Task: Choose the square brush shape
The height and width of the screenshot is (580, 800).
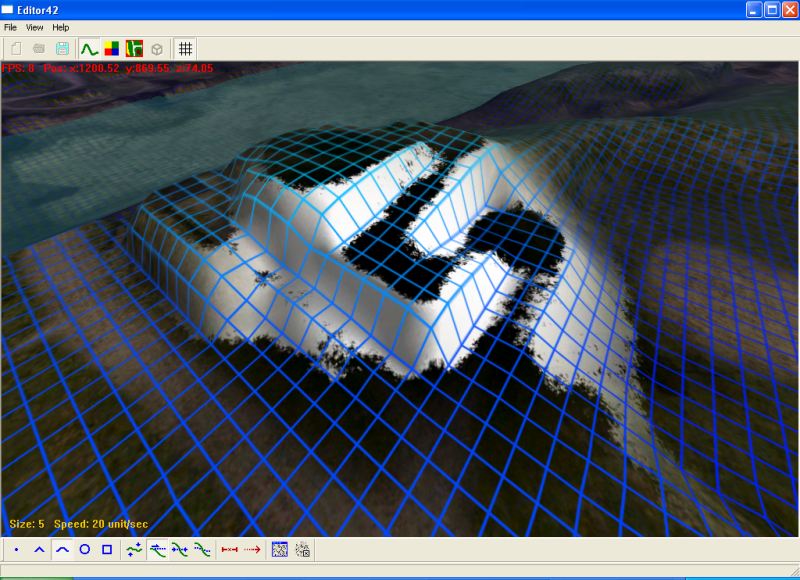Action: click(107, 549)
